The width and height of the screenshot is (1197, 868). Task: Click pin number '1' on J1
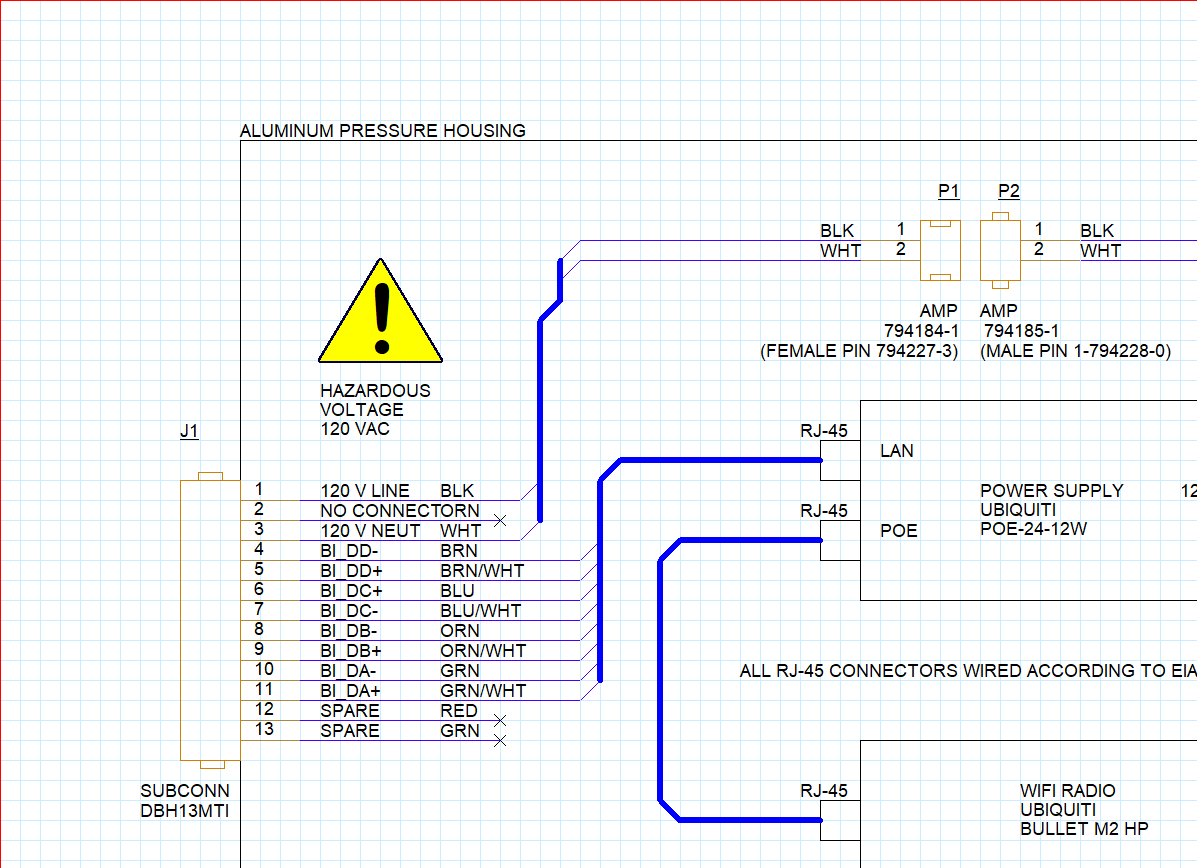[x=260, y=489]
